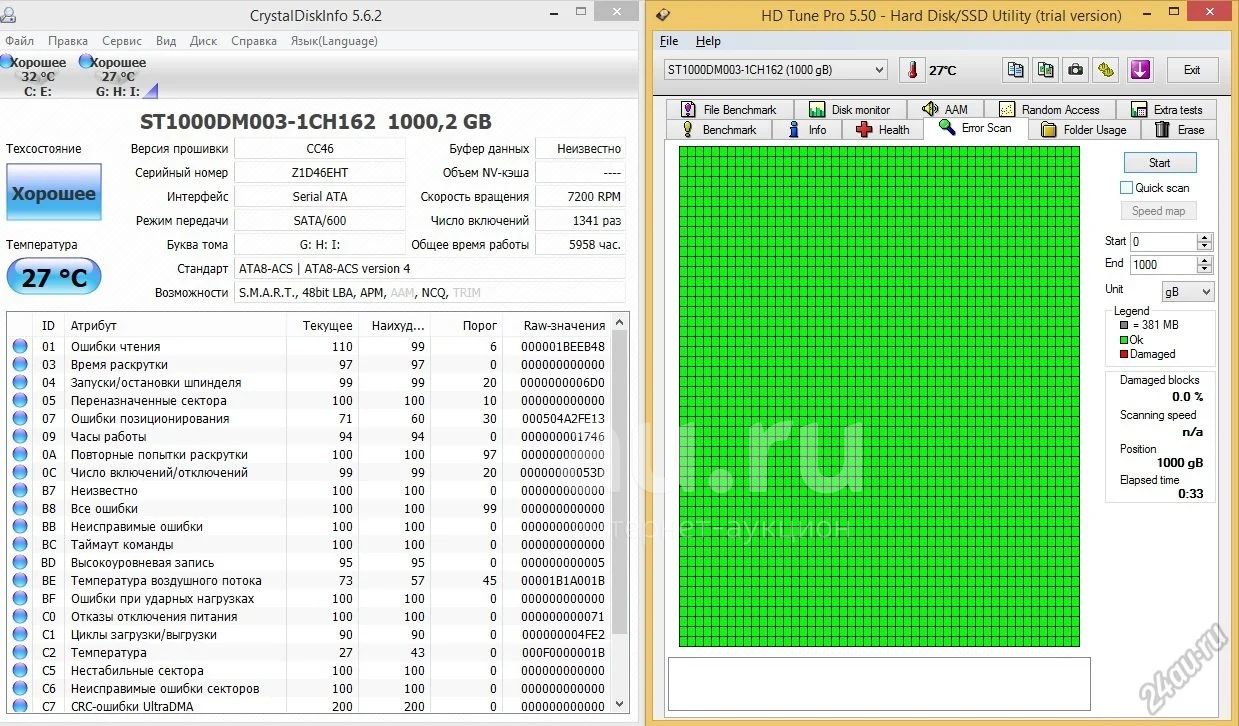Viewport: 1239px width, 726px height.
Task: Select the C: E: disk with 32 °C
Action: tap(35, 76)
